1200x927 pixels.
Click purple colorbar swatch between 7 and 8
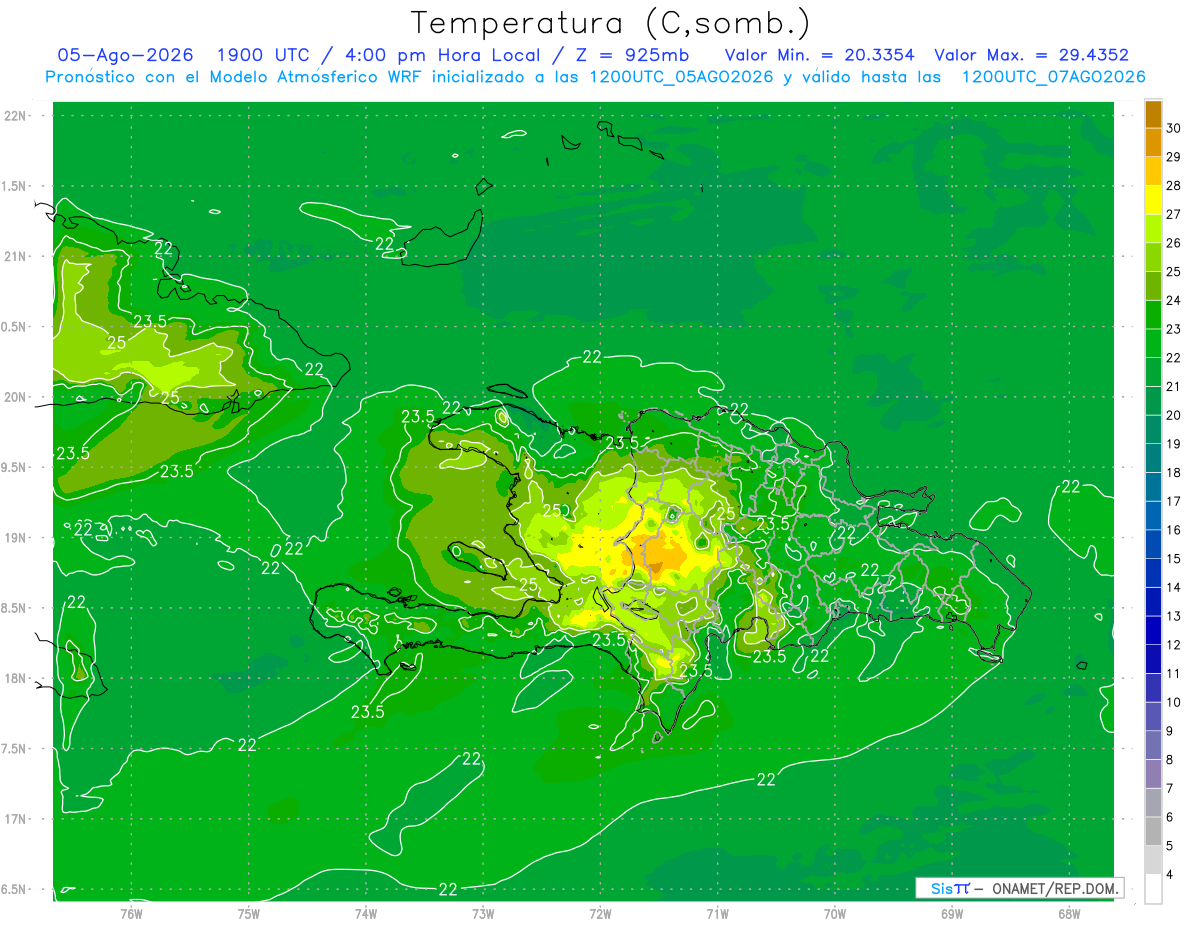(x=1153, y=774)
